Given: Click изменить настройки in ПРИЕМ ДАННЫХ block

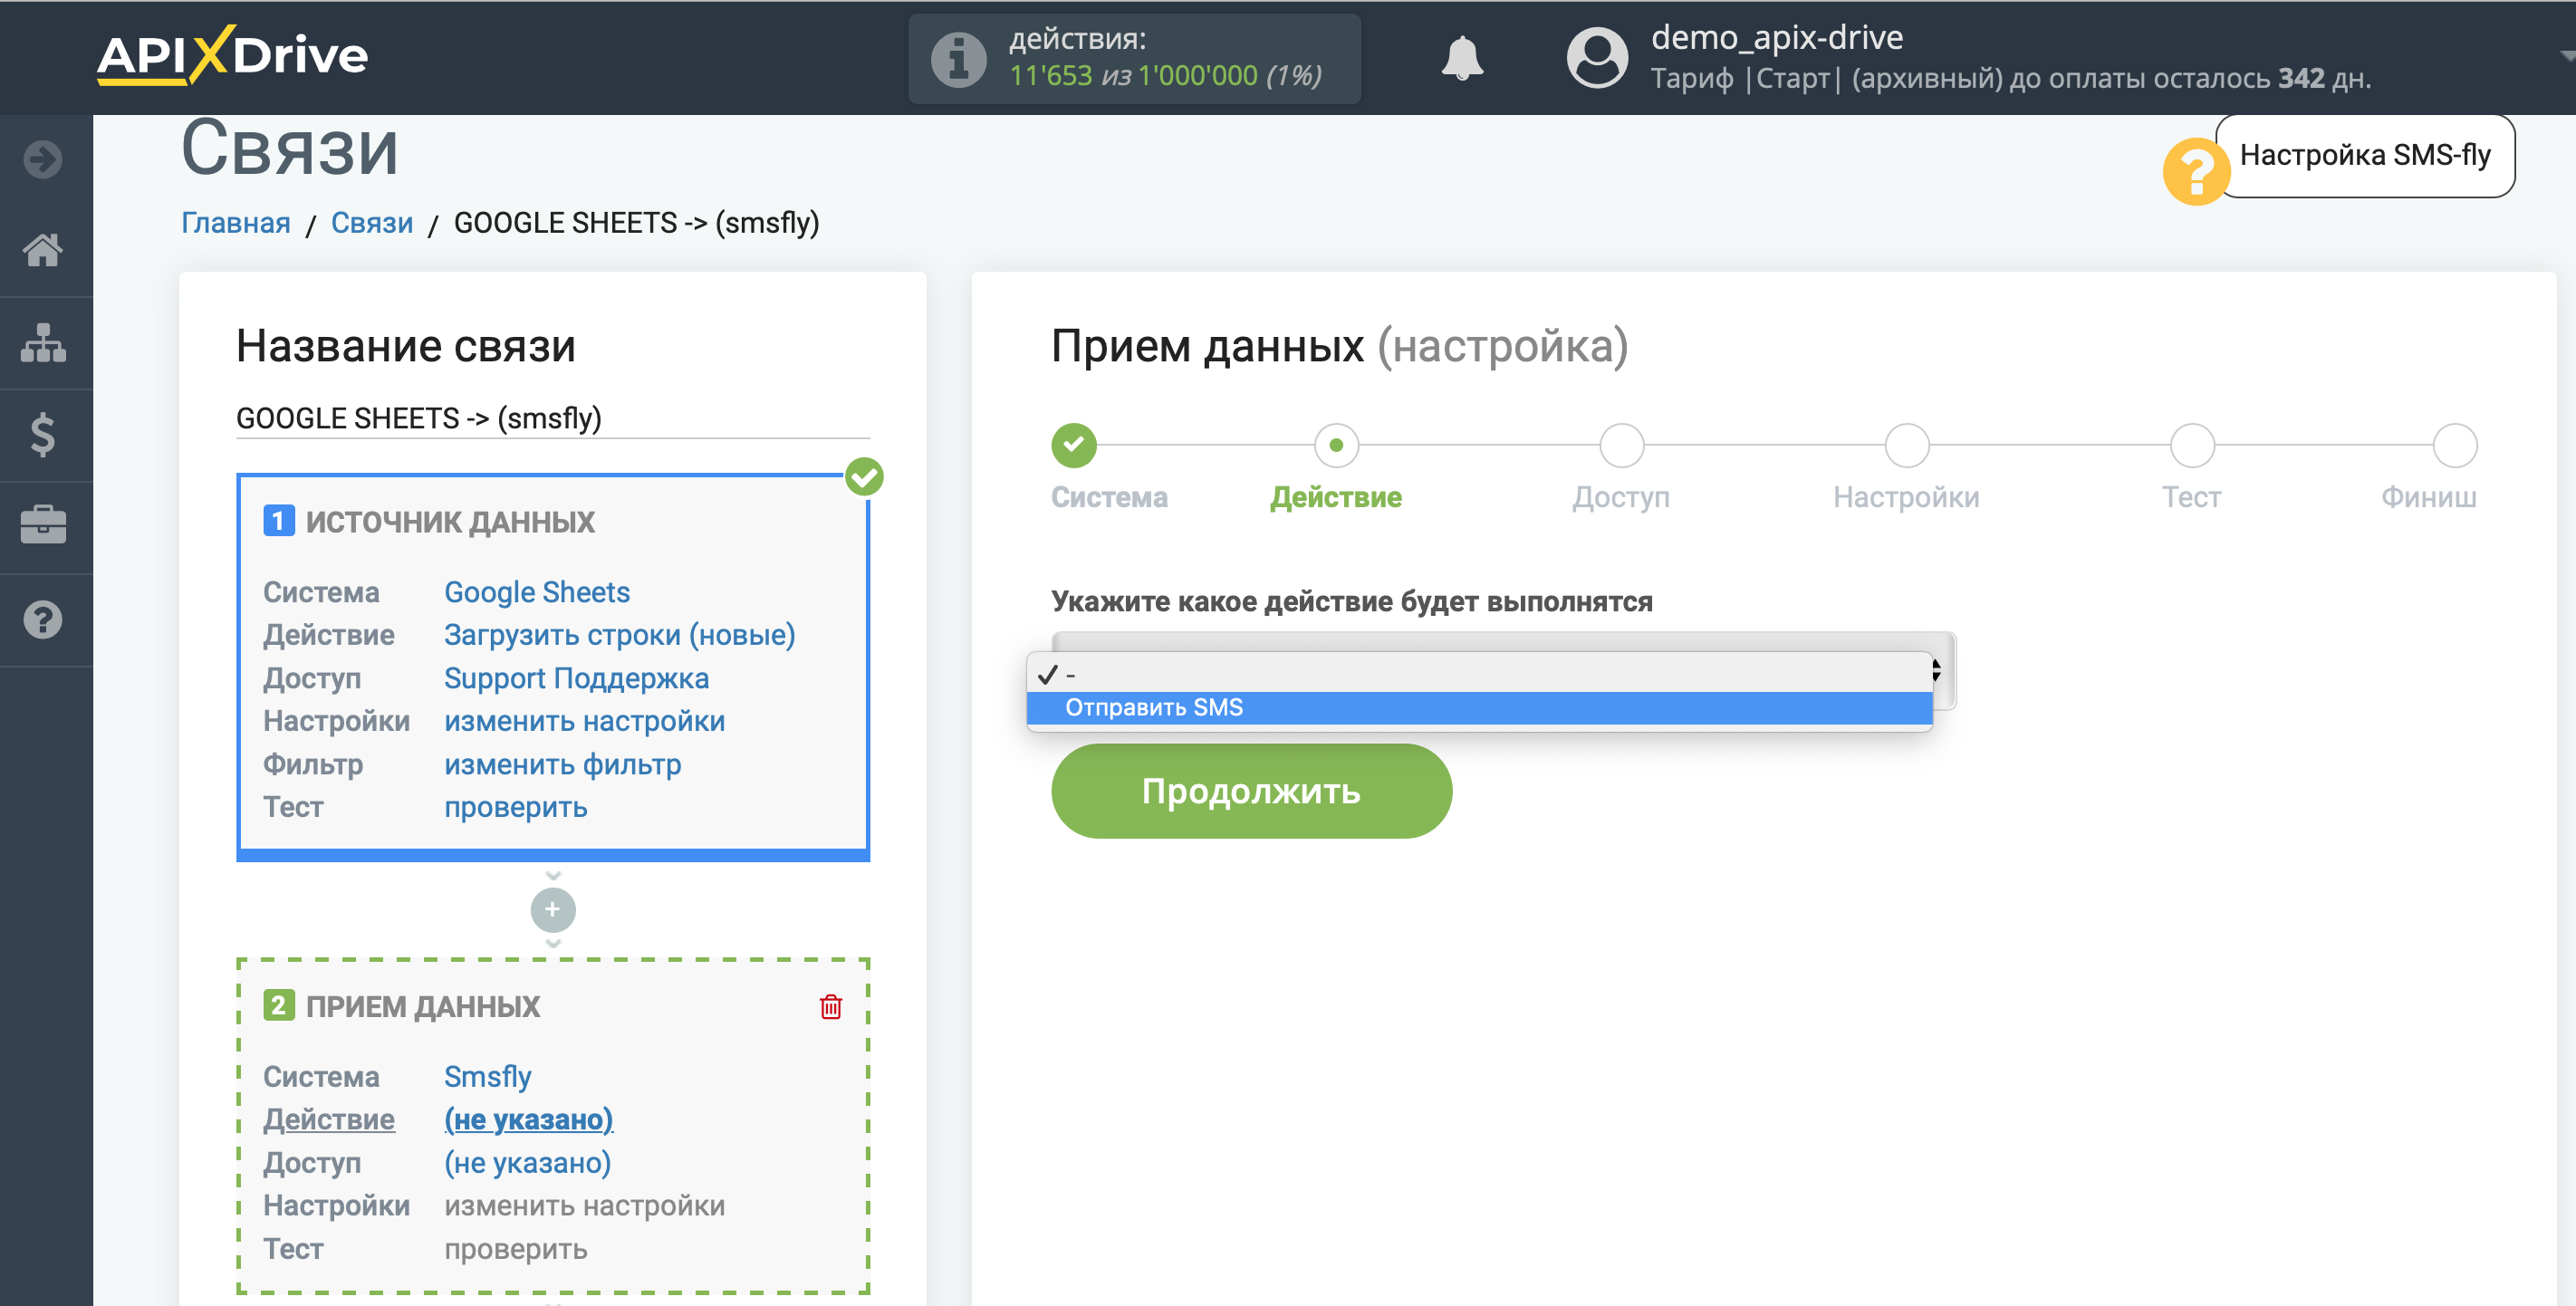Looking at the screenshot, I should (x=585, y=1205).
